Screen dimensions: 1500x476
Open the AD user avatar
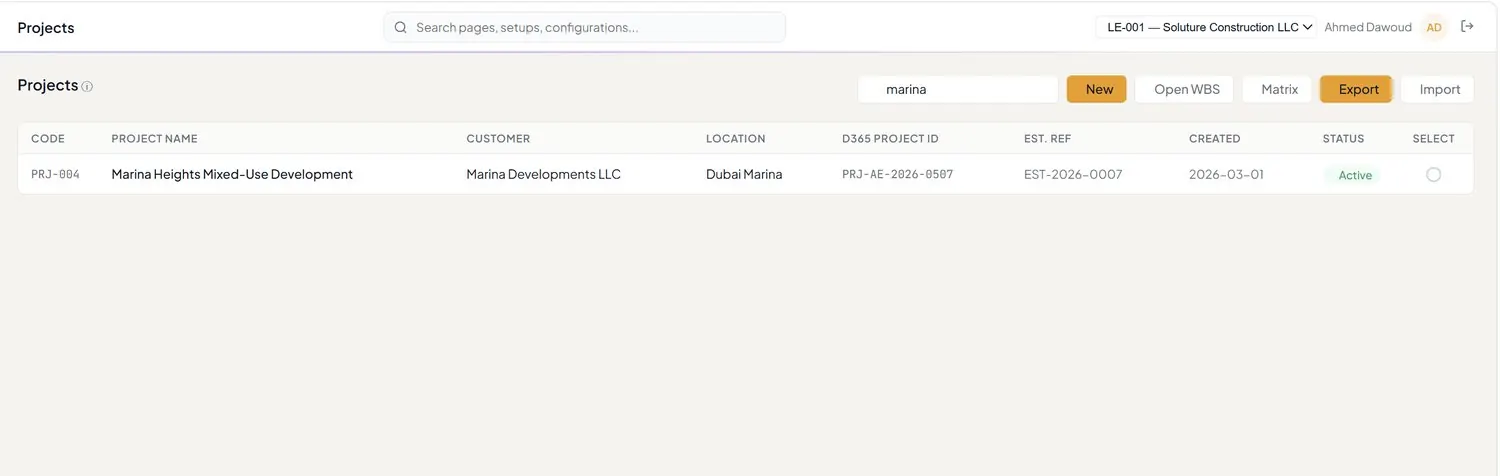(x=1434, y=27)
